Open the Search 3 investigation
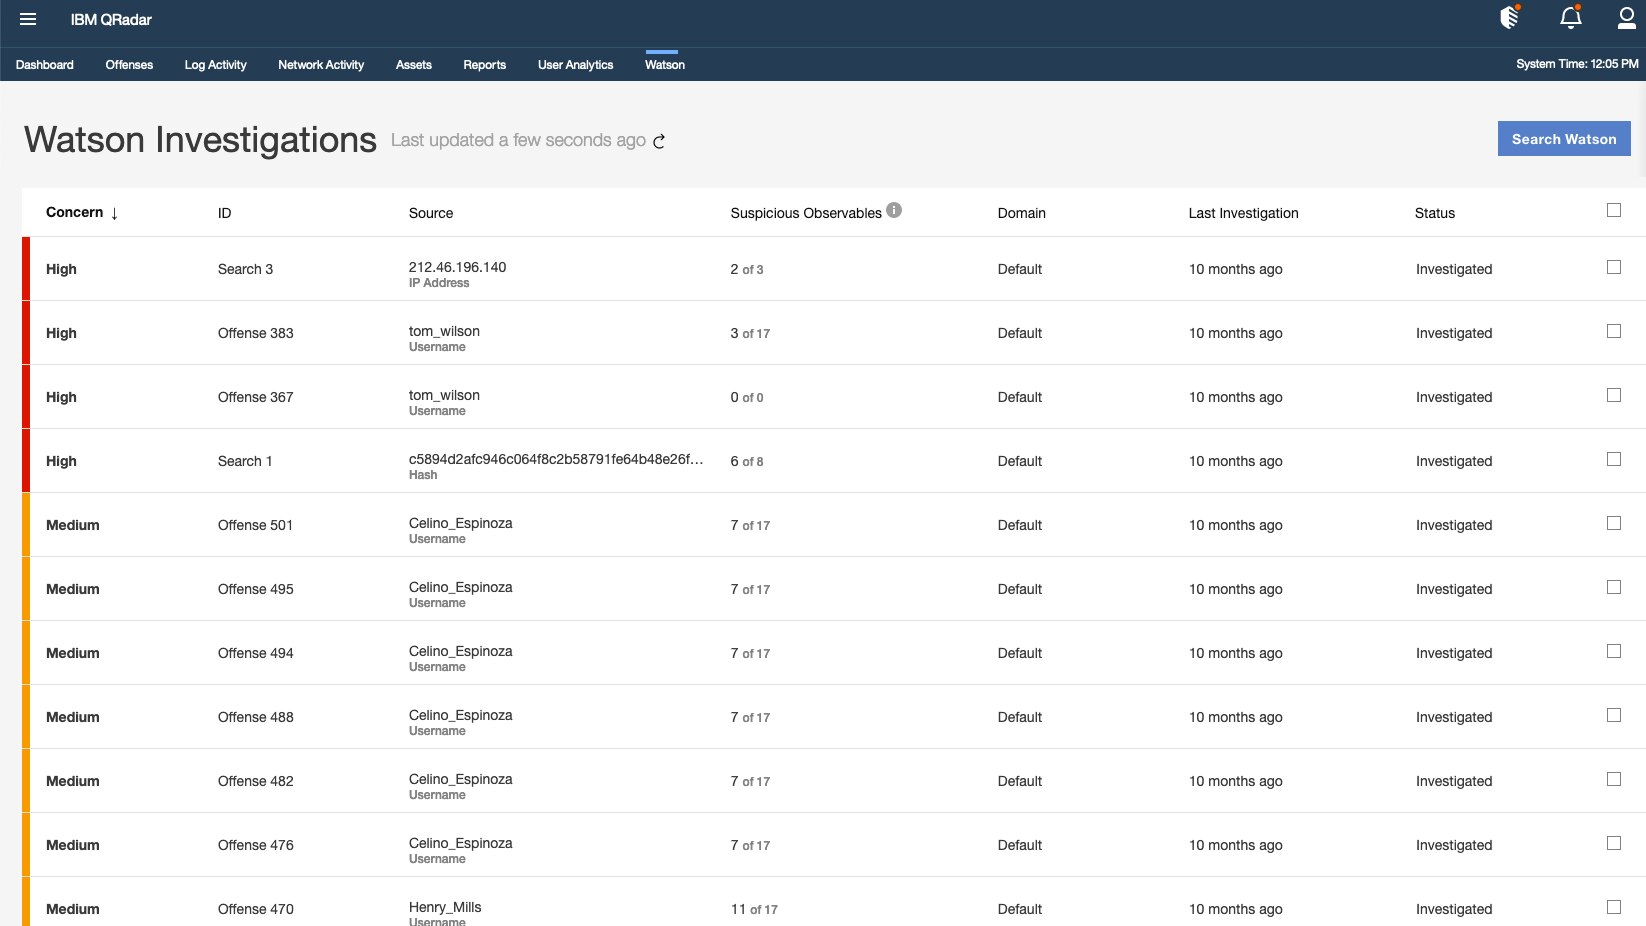This screenshot has height=926, width=1646. (245, 269)
